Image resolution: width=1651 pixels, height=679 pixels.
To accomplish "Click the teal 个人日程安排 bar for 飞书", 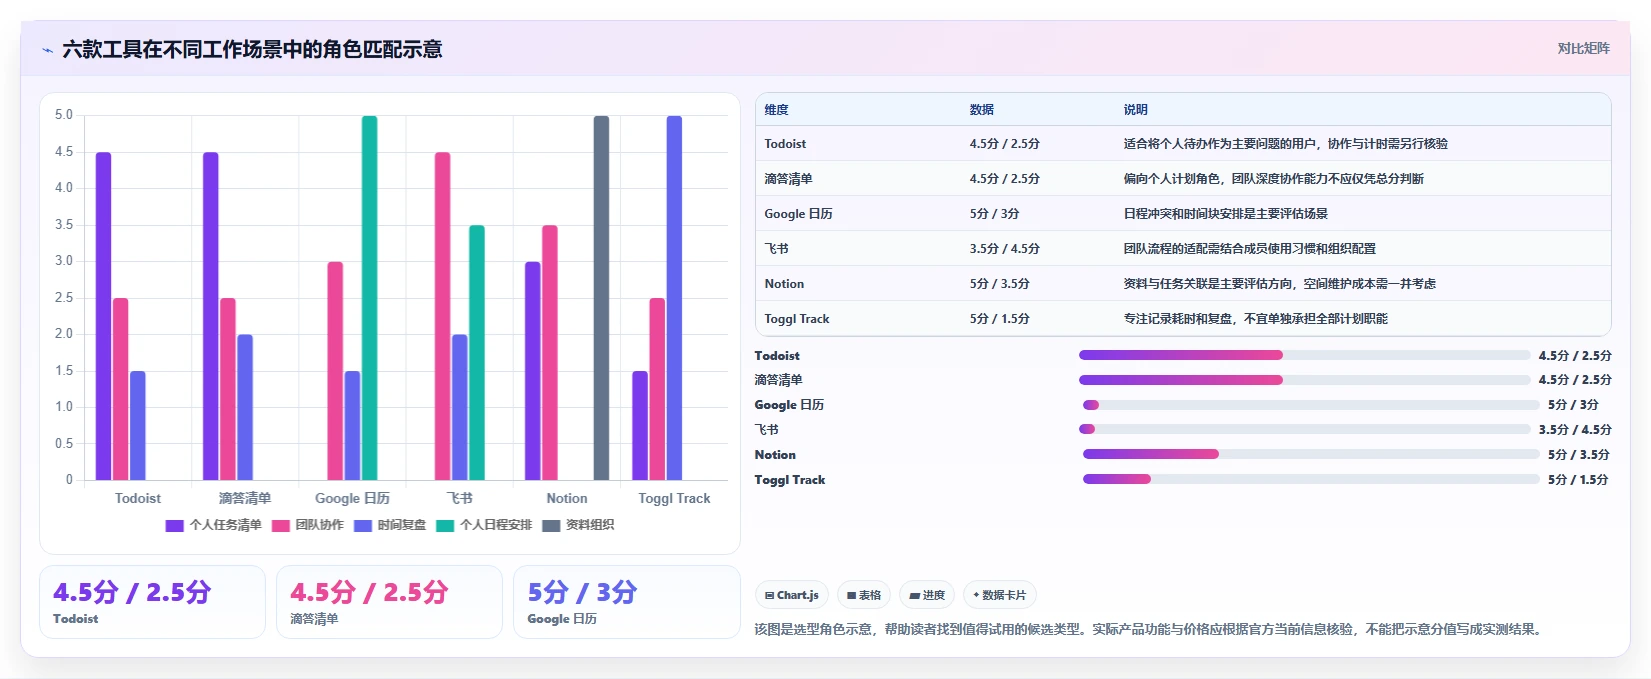I will point(477,352).
